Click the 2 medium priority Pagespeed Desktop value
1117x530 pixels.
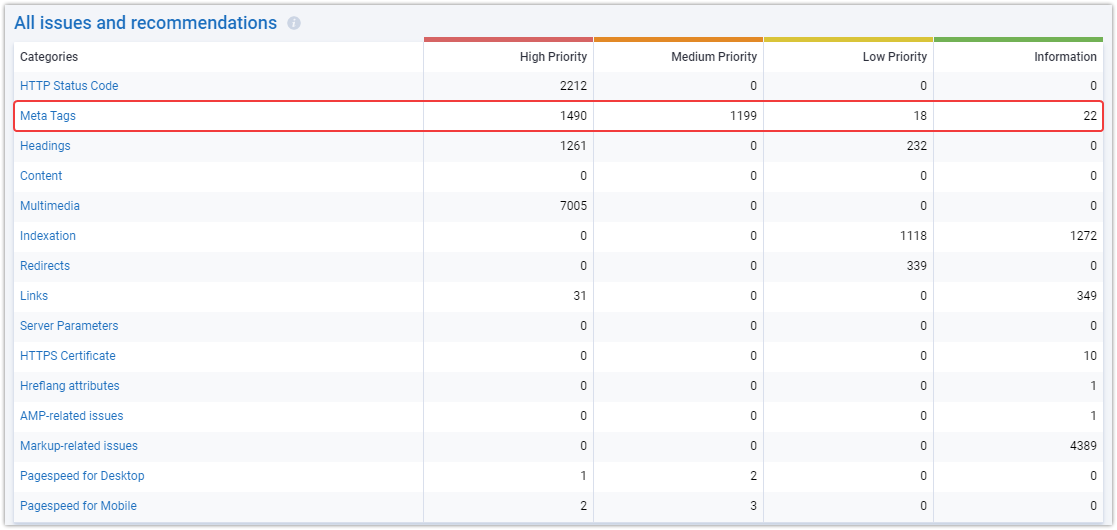(753, 475)
